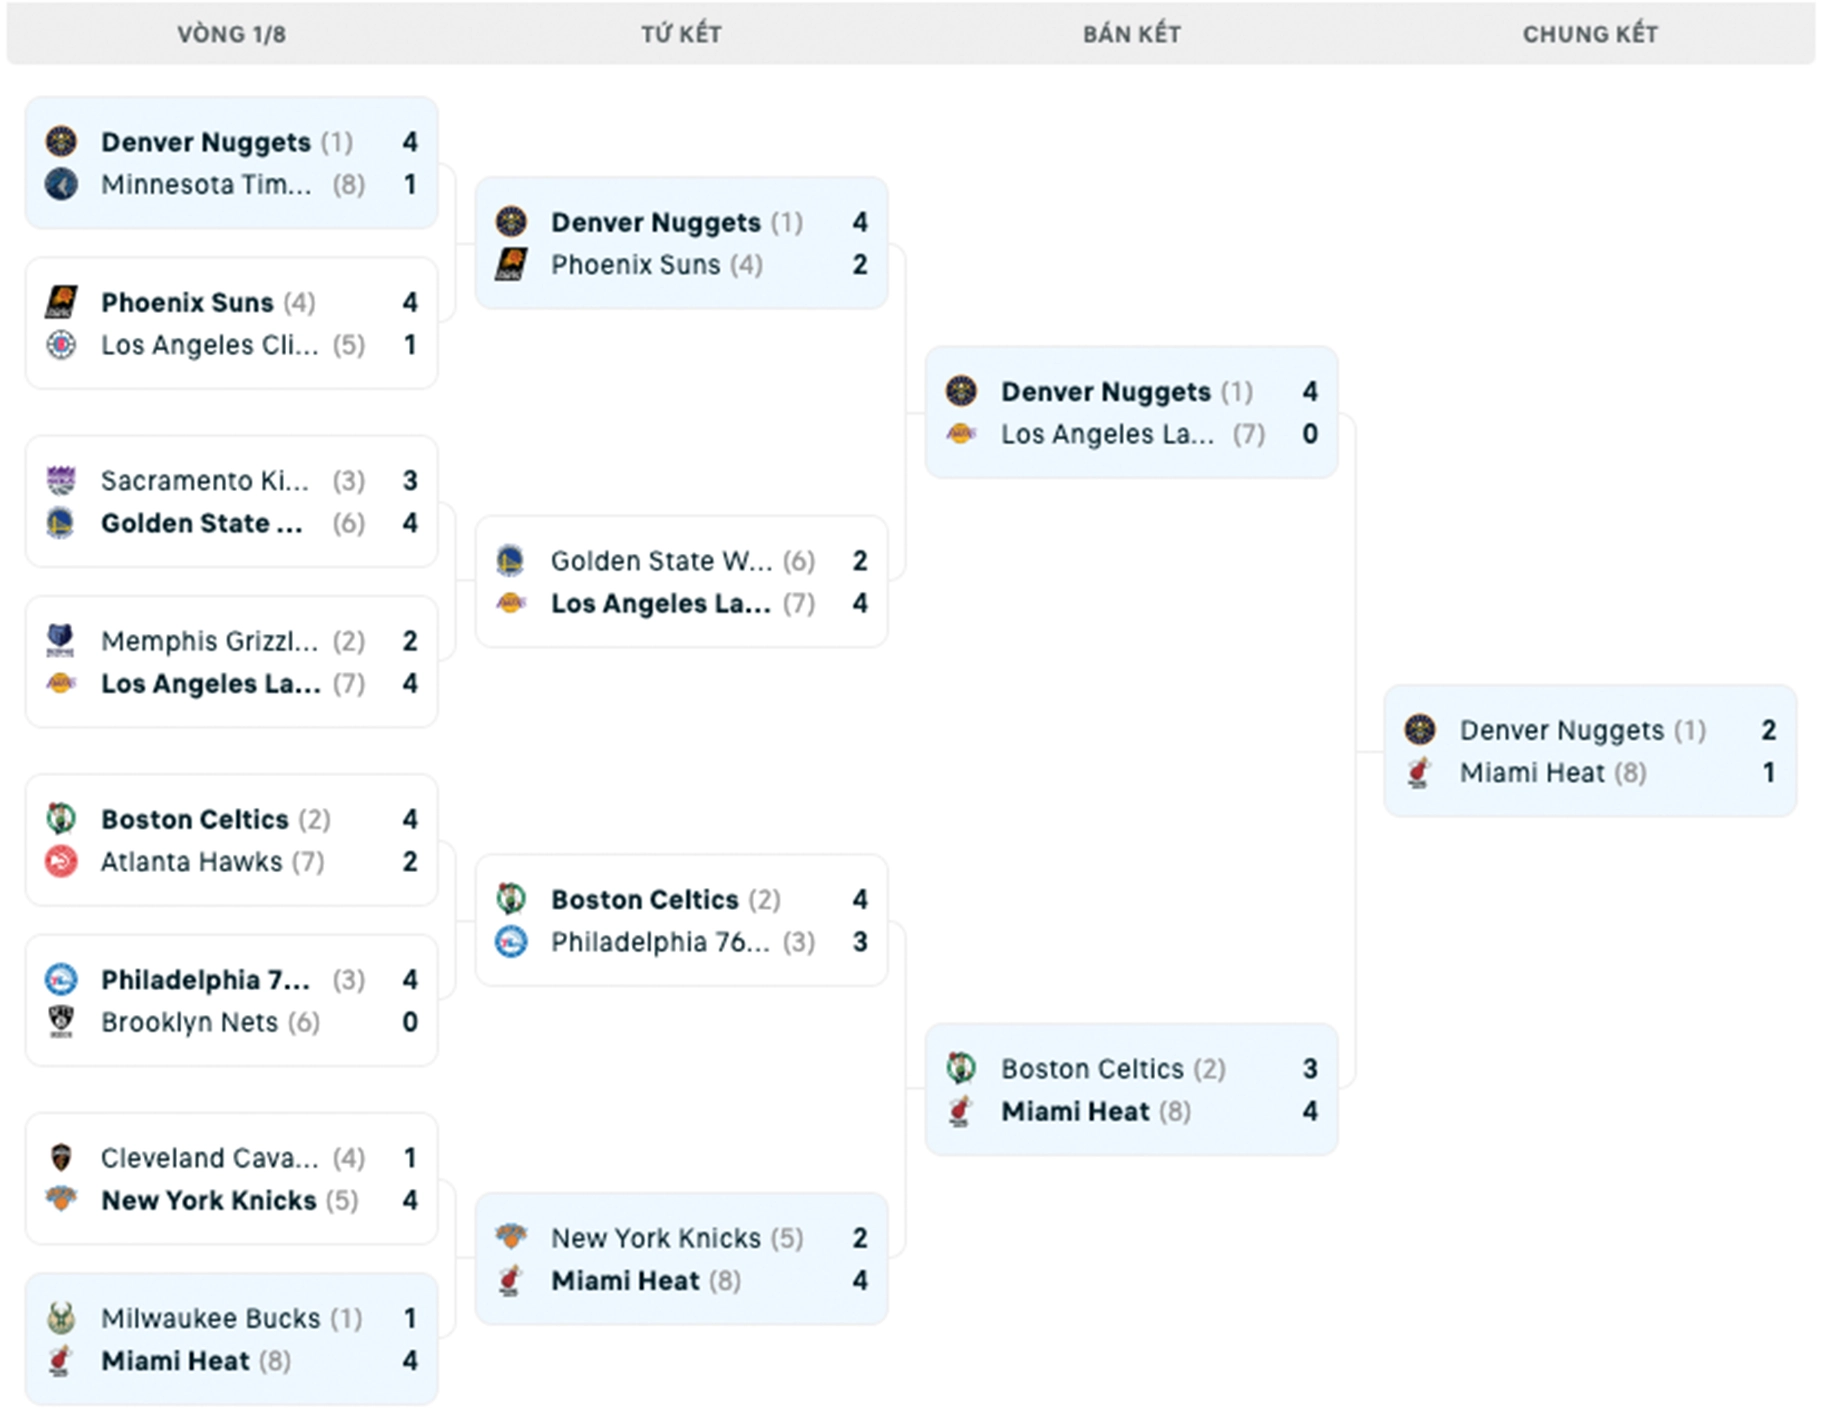This screenshot has height=1417, width=1828.
Task: Open Los Angeles Cli... team name
Action: 210,345
